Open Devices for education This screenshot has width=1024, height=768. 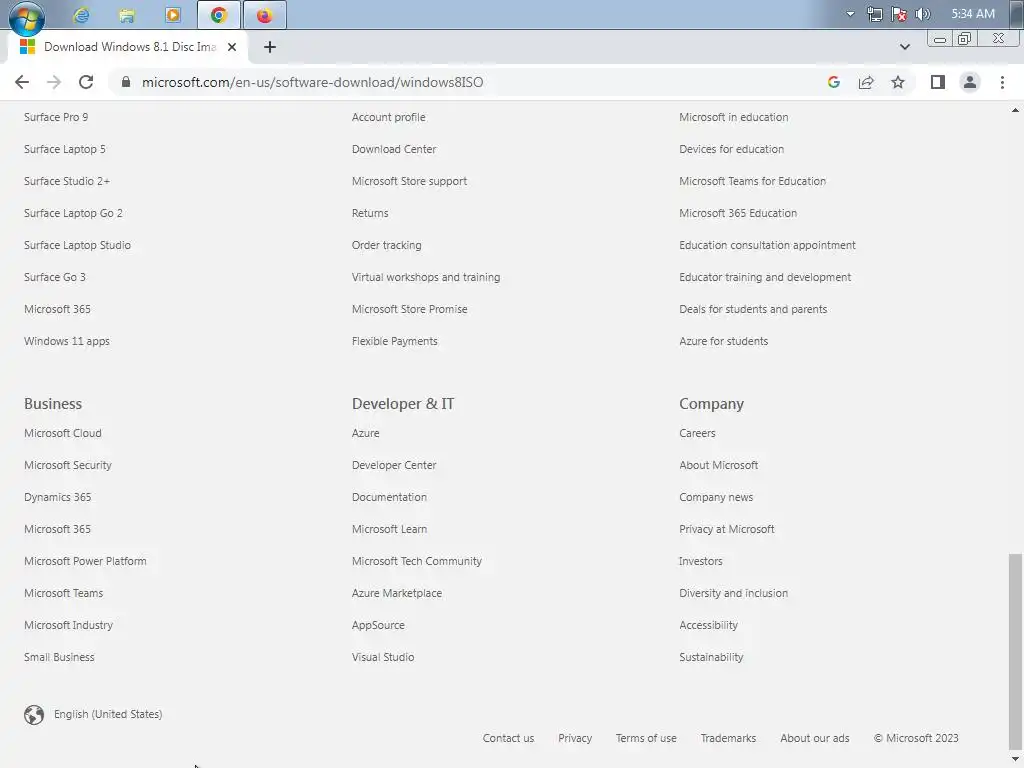tap(731, 150)
